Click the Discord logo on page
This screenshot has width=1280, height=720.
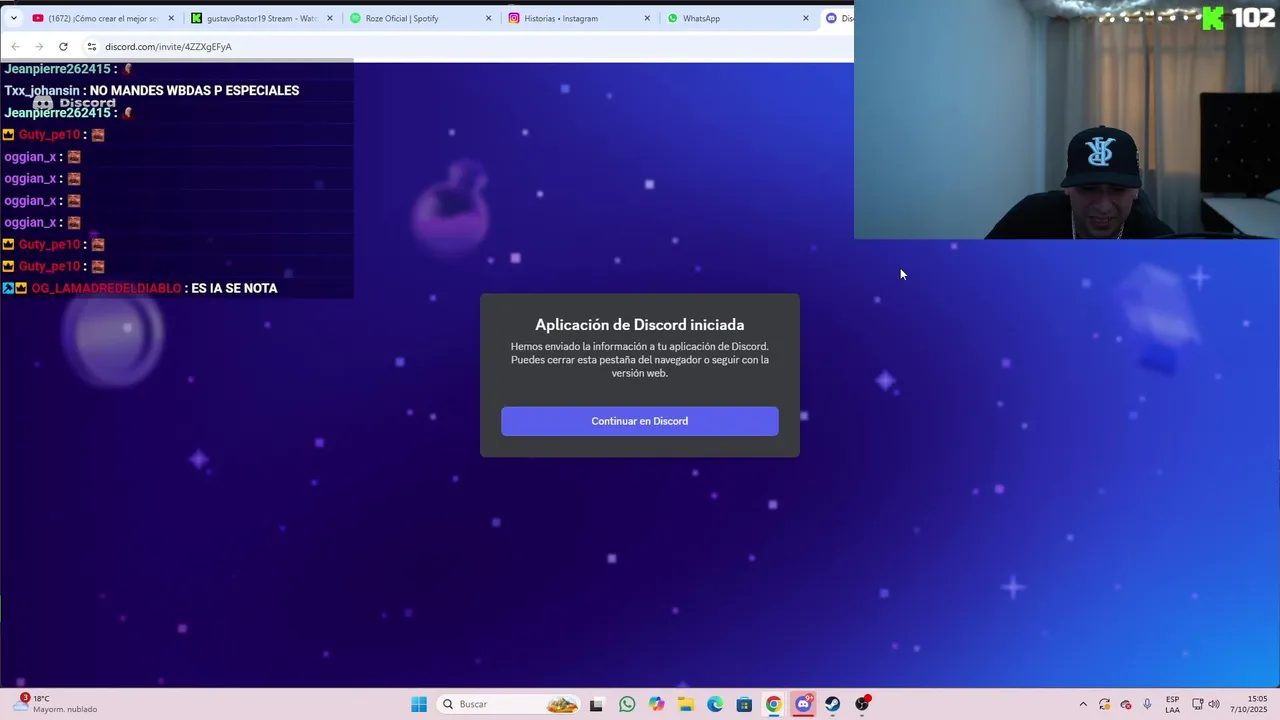coord(75,103)
